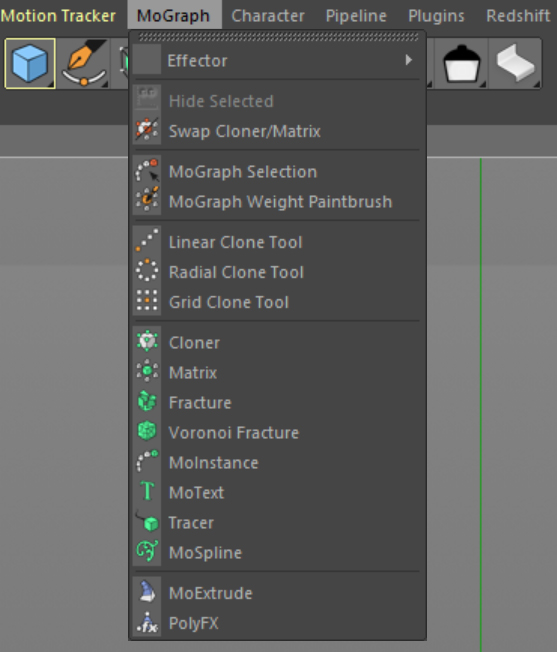
Task: Open the Redshift menu
Action: 518,16
